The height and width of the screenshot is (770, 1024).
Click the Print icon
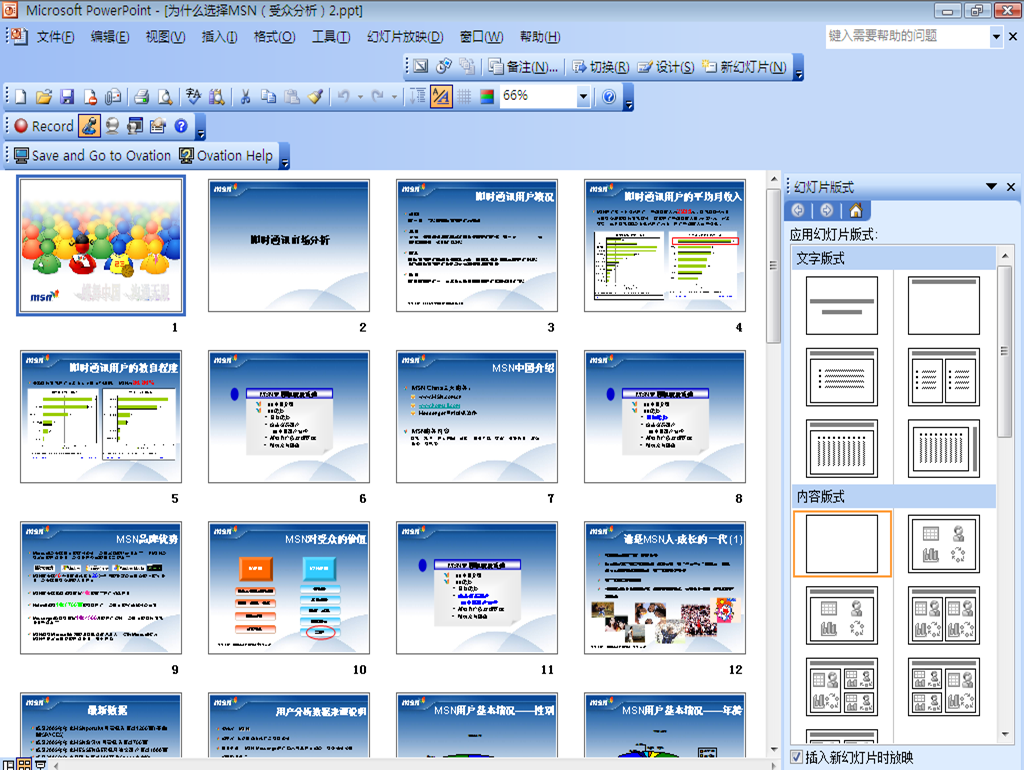point(141,97)
